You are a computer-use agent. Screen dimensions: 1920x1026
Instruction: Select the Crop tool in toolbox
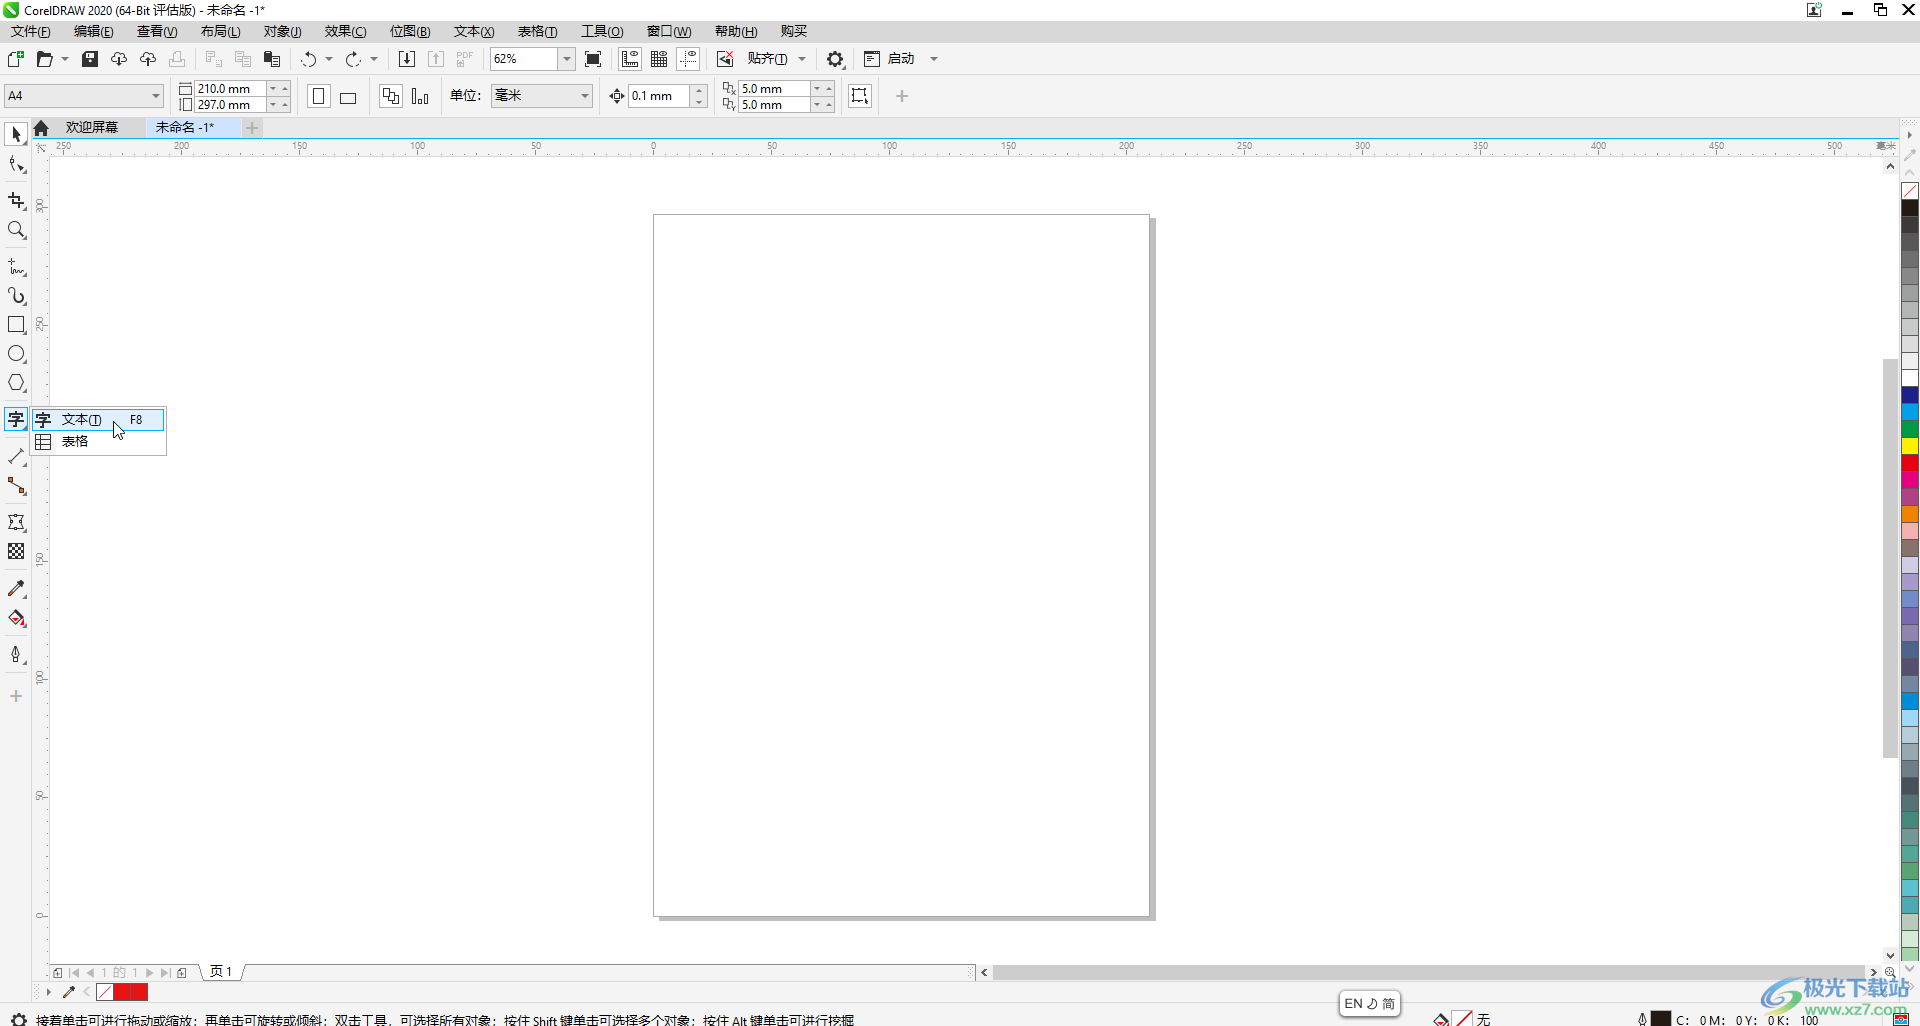click(16, 201)
